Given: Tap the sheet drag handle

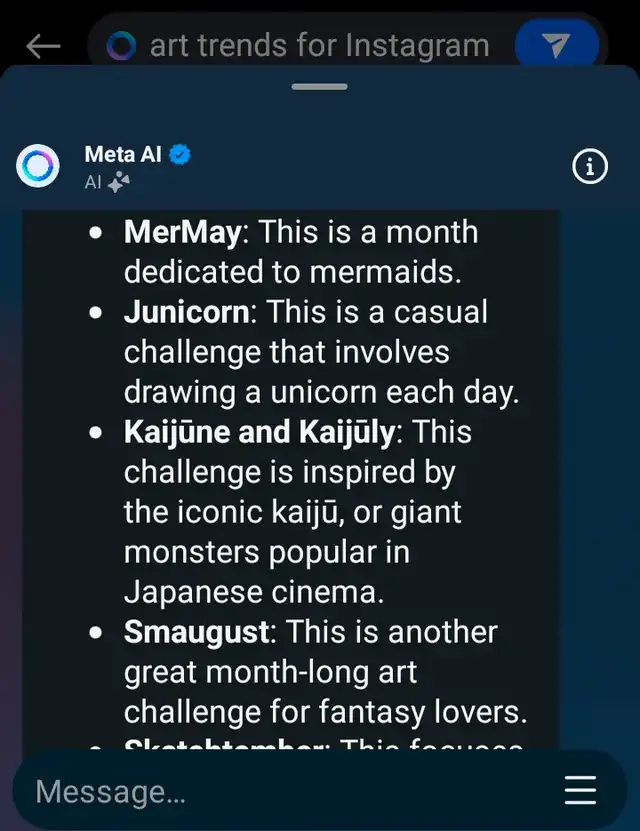Looking at the screenshot, I should point(319,86).
